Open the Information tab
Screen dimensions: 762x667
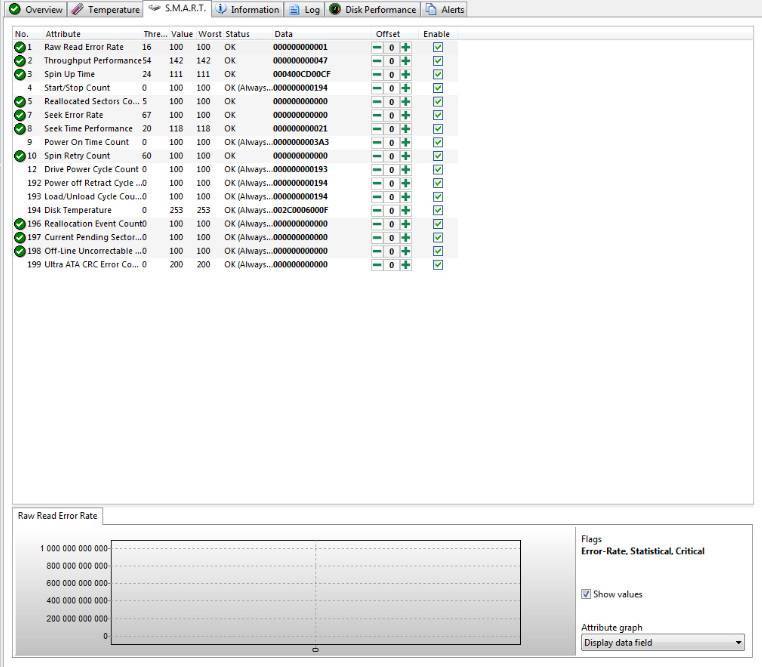pyautogui.click(x=248, y=9)
